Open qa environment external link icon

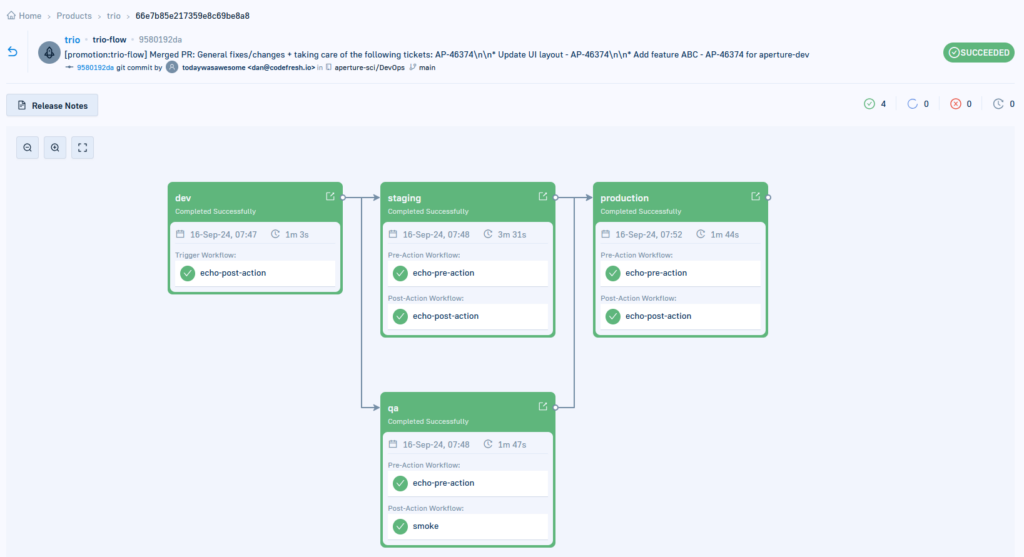(x=543, y=407)
